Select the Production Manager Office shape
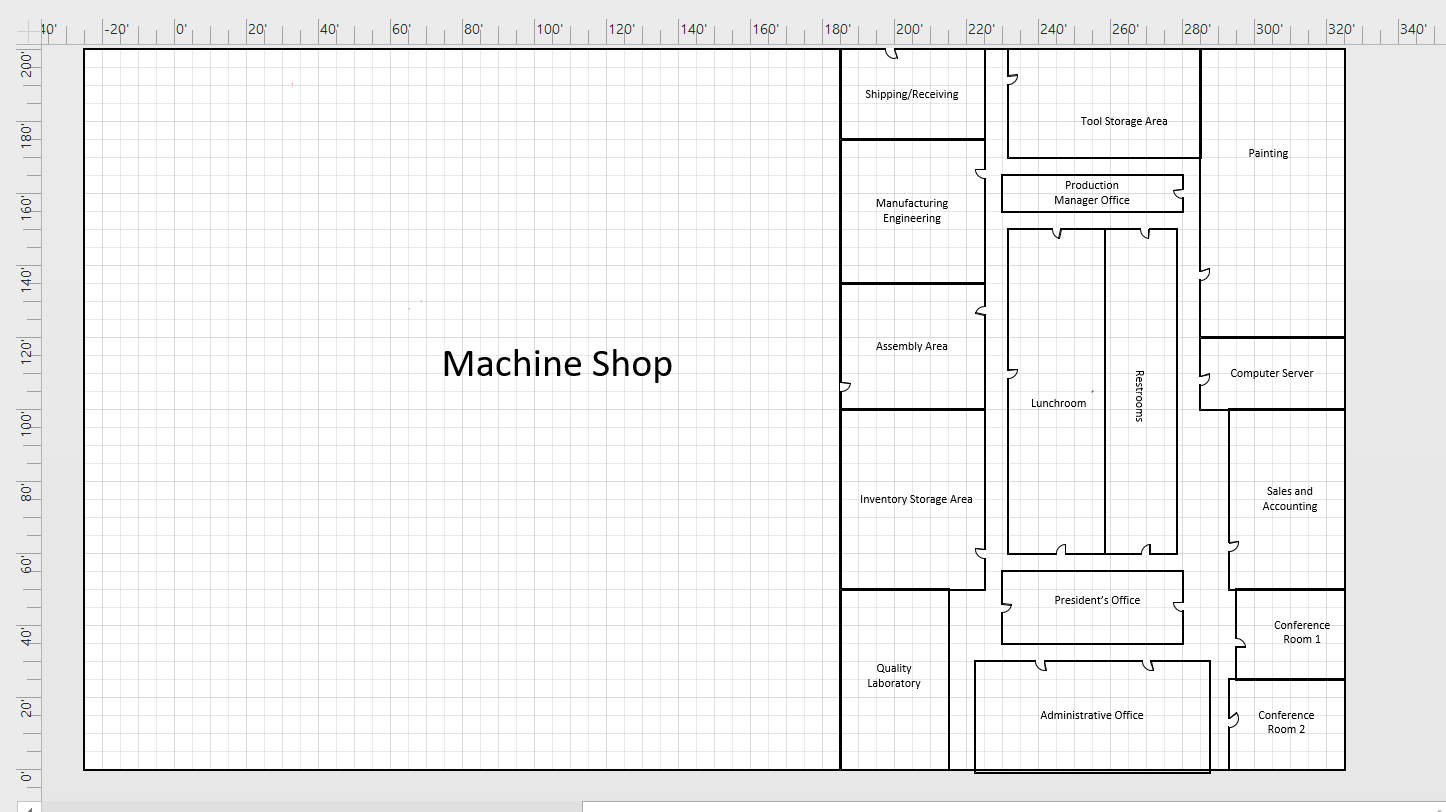This screenshot has height=812, width=1446. (x=1091, y=193)
